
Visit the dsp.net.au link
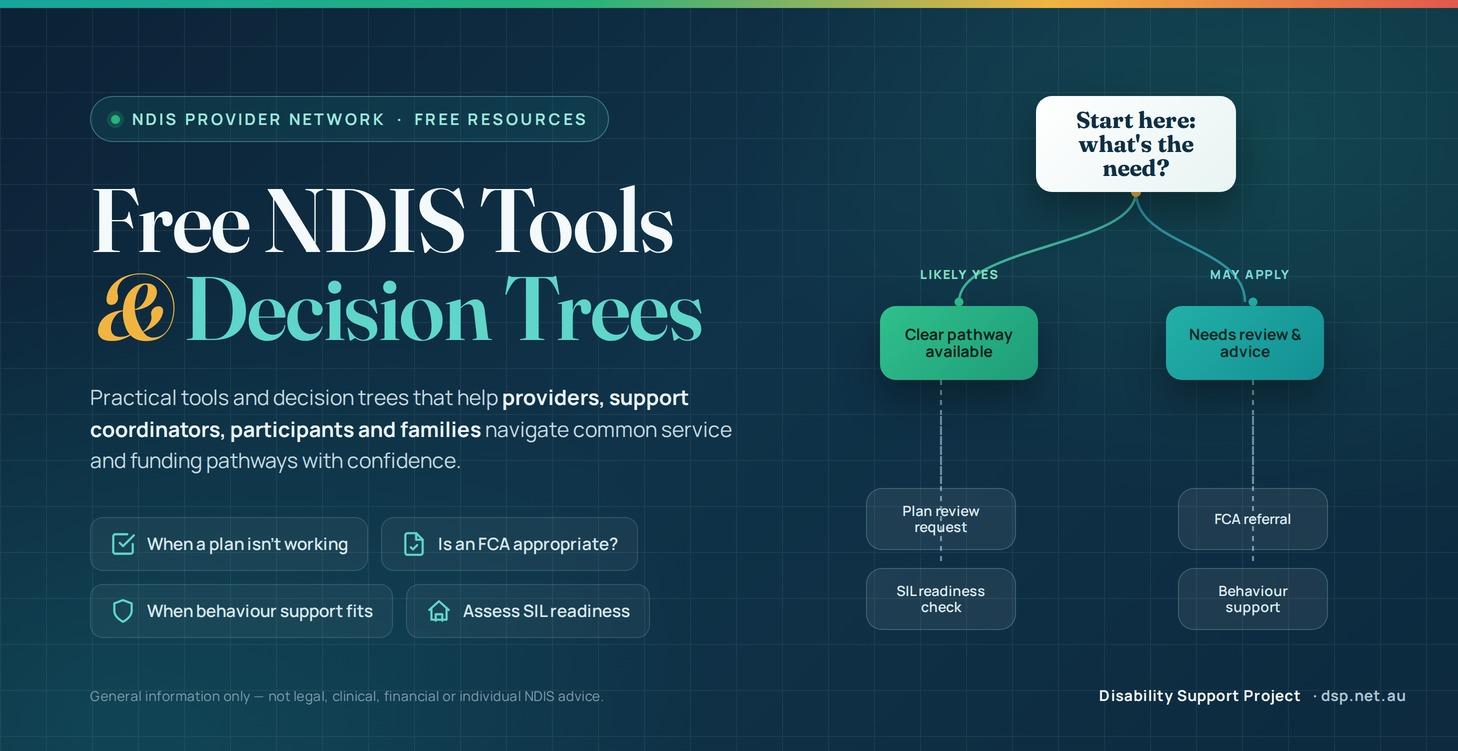[1363, 696]
